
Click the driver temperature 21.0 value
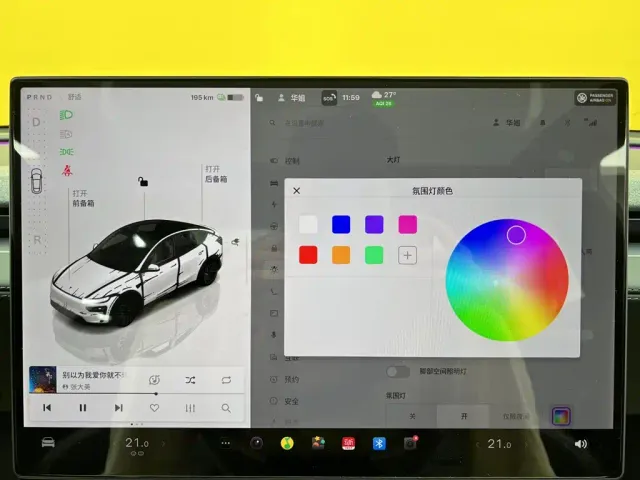(x=137, y=443)
